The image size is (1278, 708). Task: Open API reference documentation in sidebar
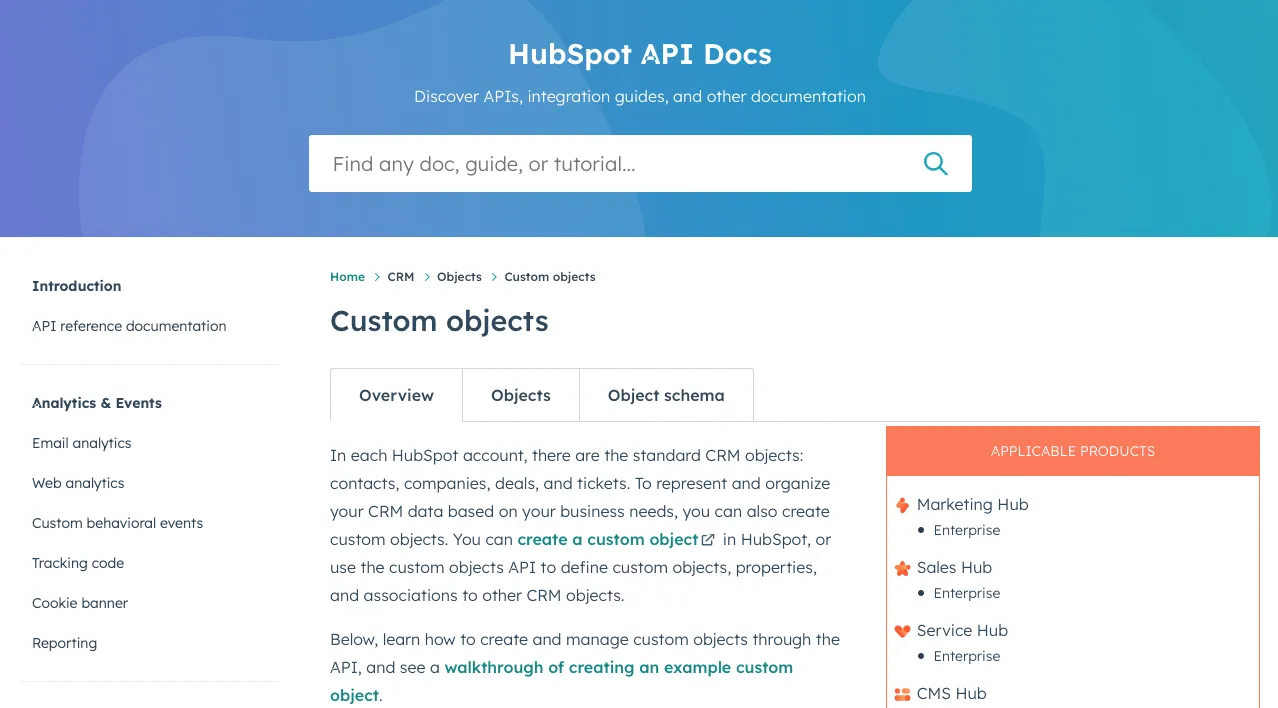pyautogui.click(x=129, y=326)
